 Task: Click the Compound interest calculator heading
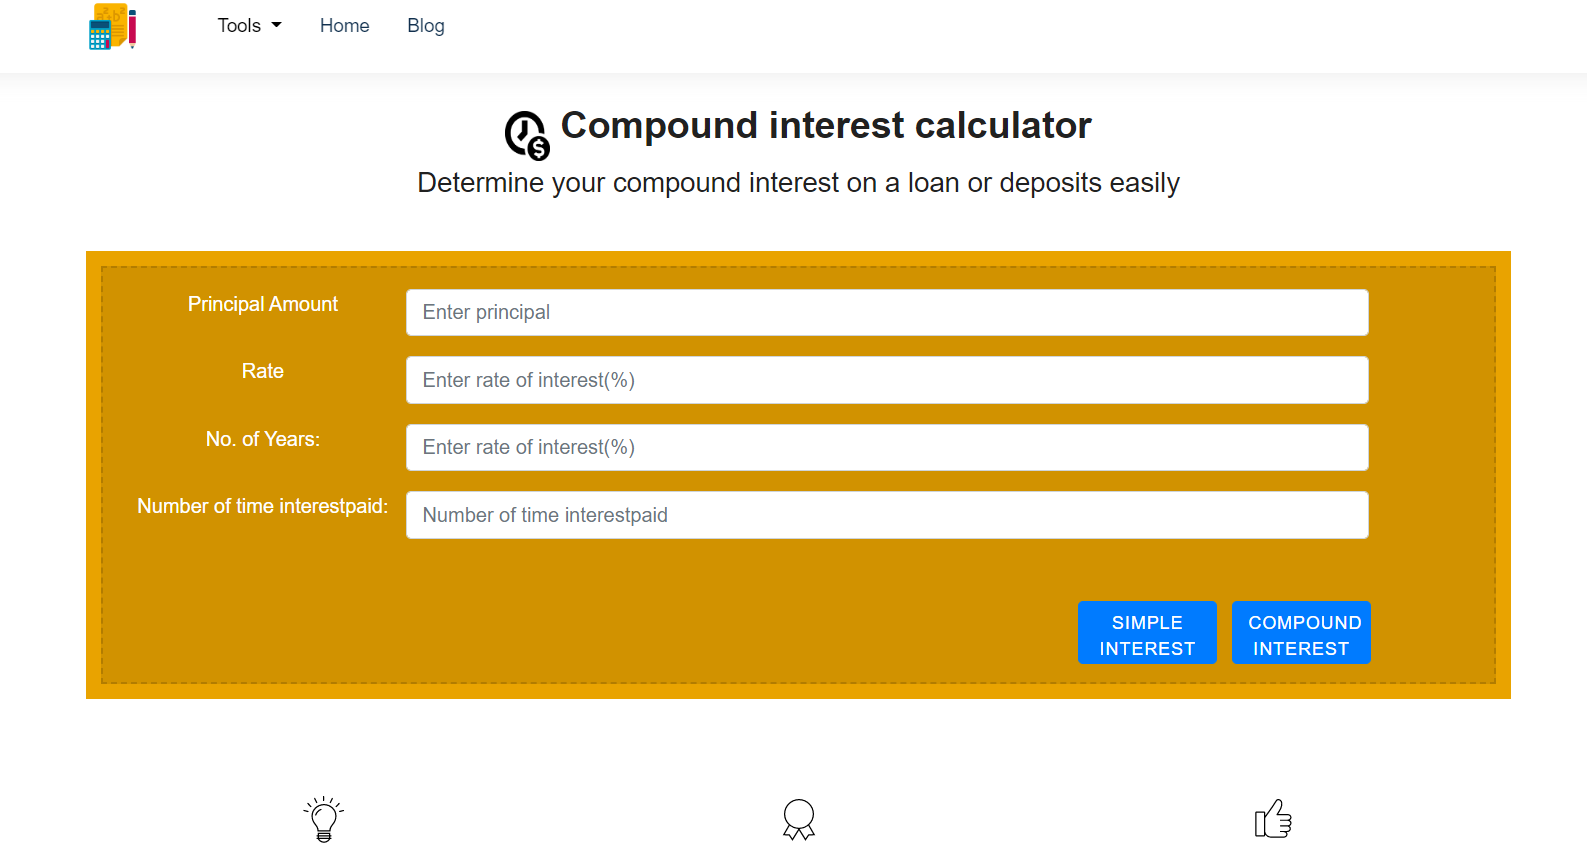click(826, 126)
